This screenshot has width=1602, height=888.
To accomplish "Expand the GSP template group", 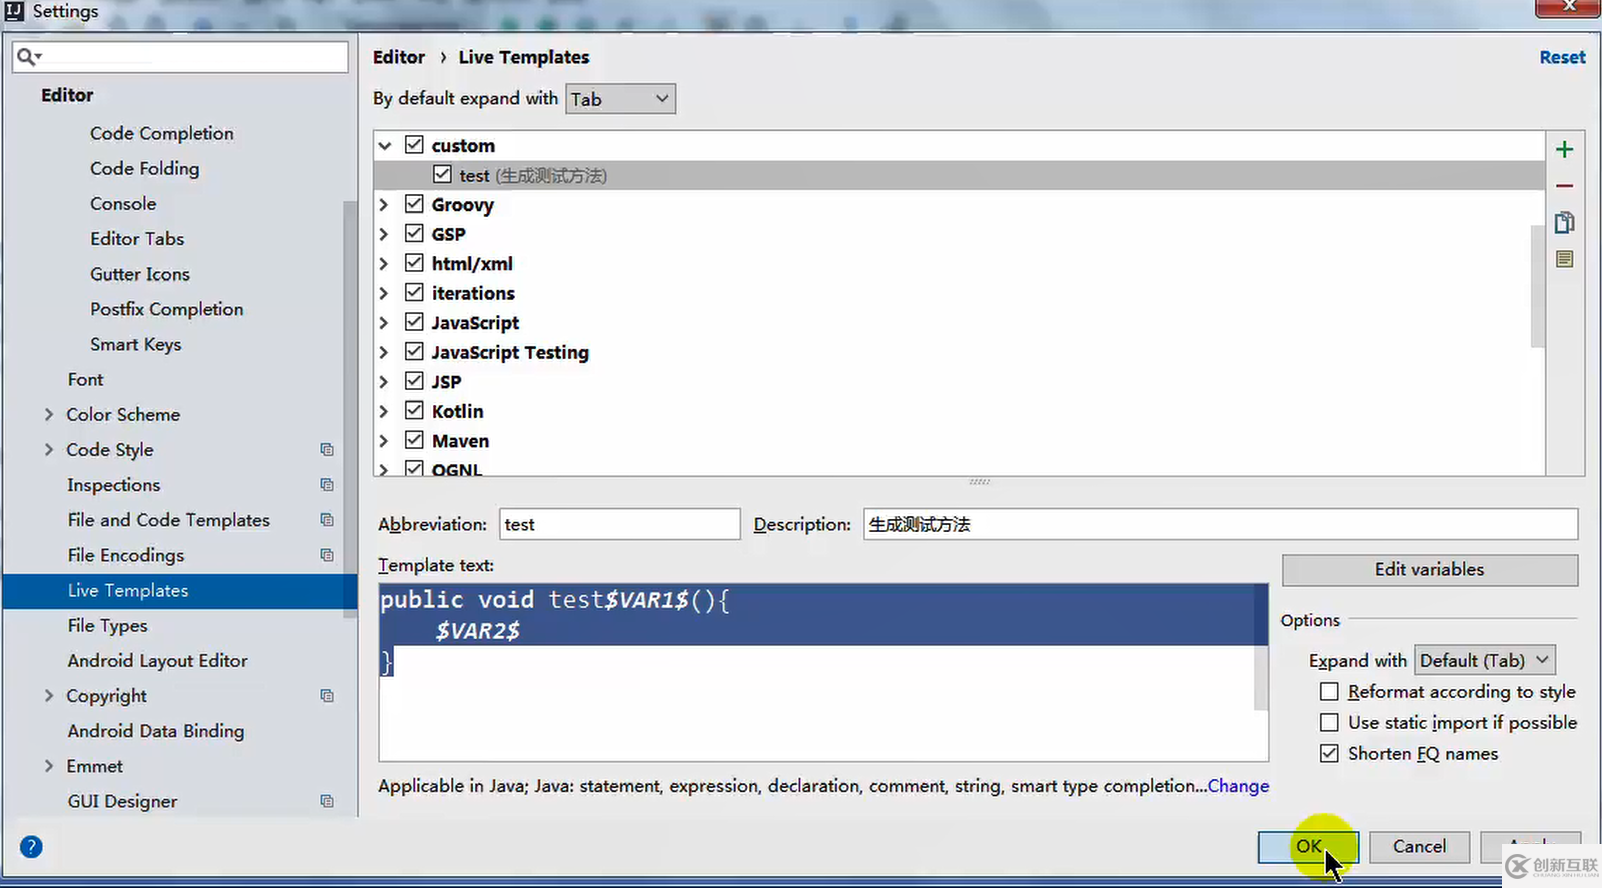I will coord(384,234).
